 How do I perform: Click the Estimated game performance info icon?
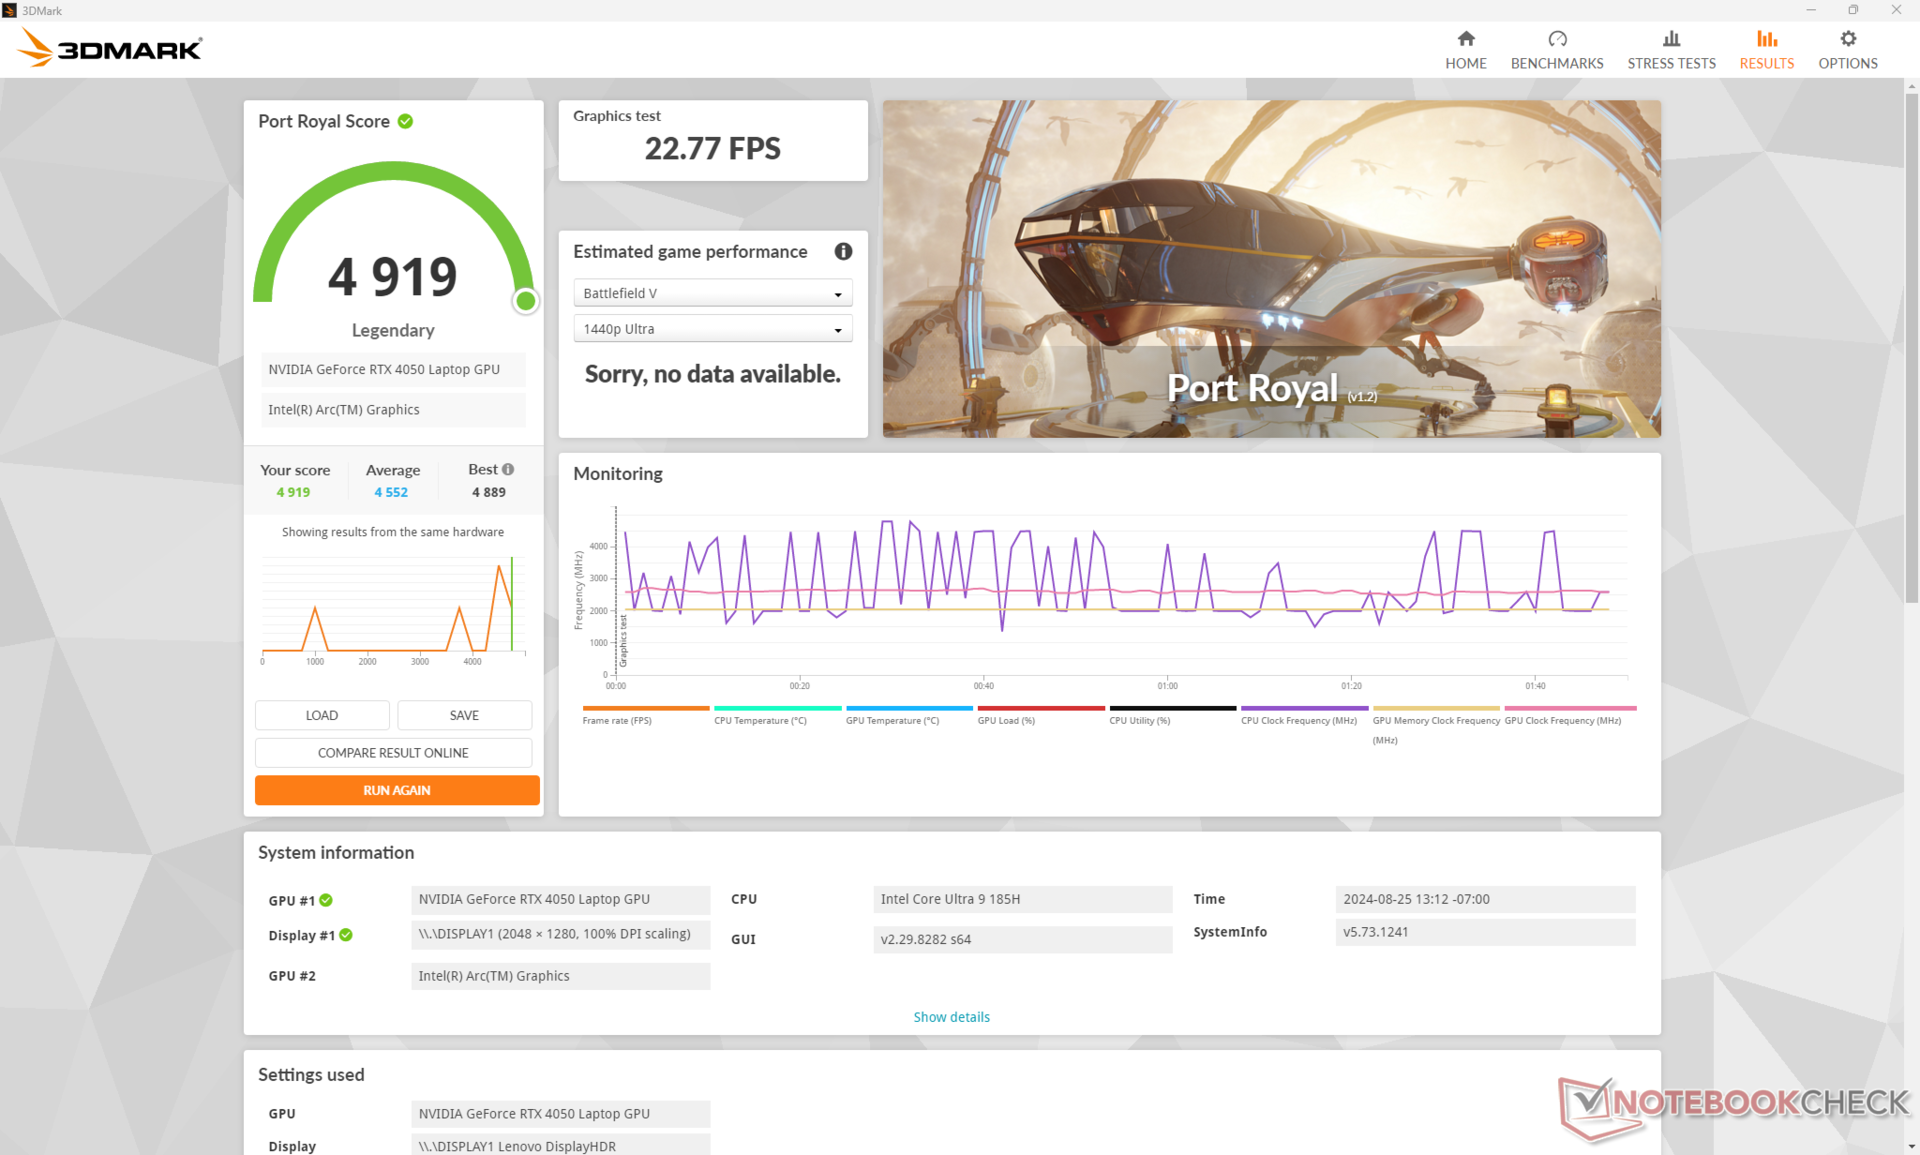(843, 252)
